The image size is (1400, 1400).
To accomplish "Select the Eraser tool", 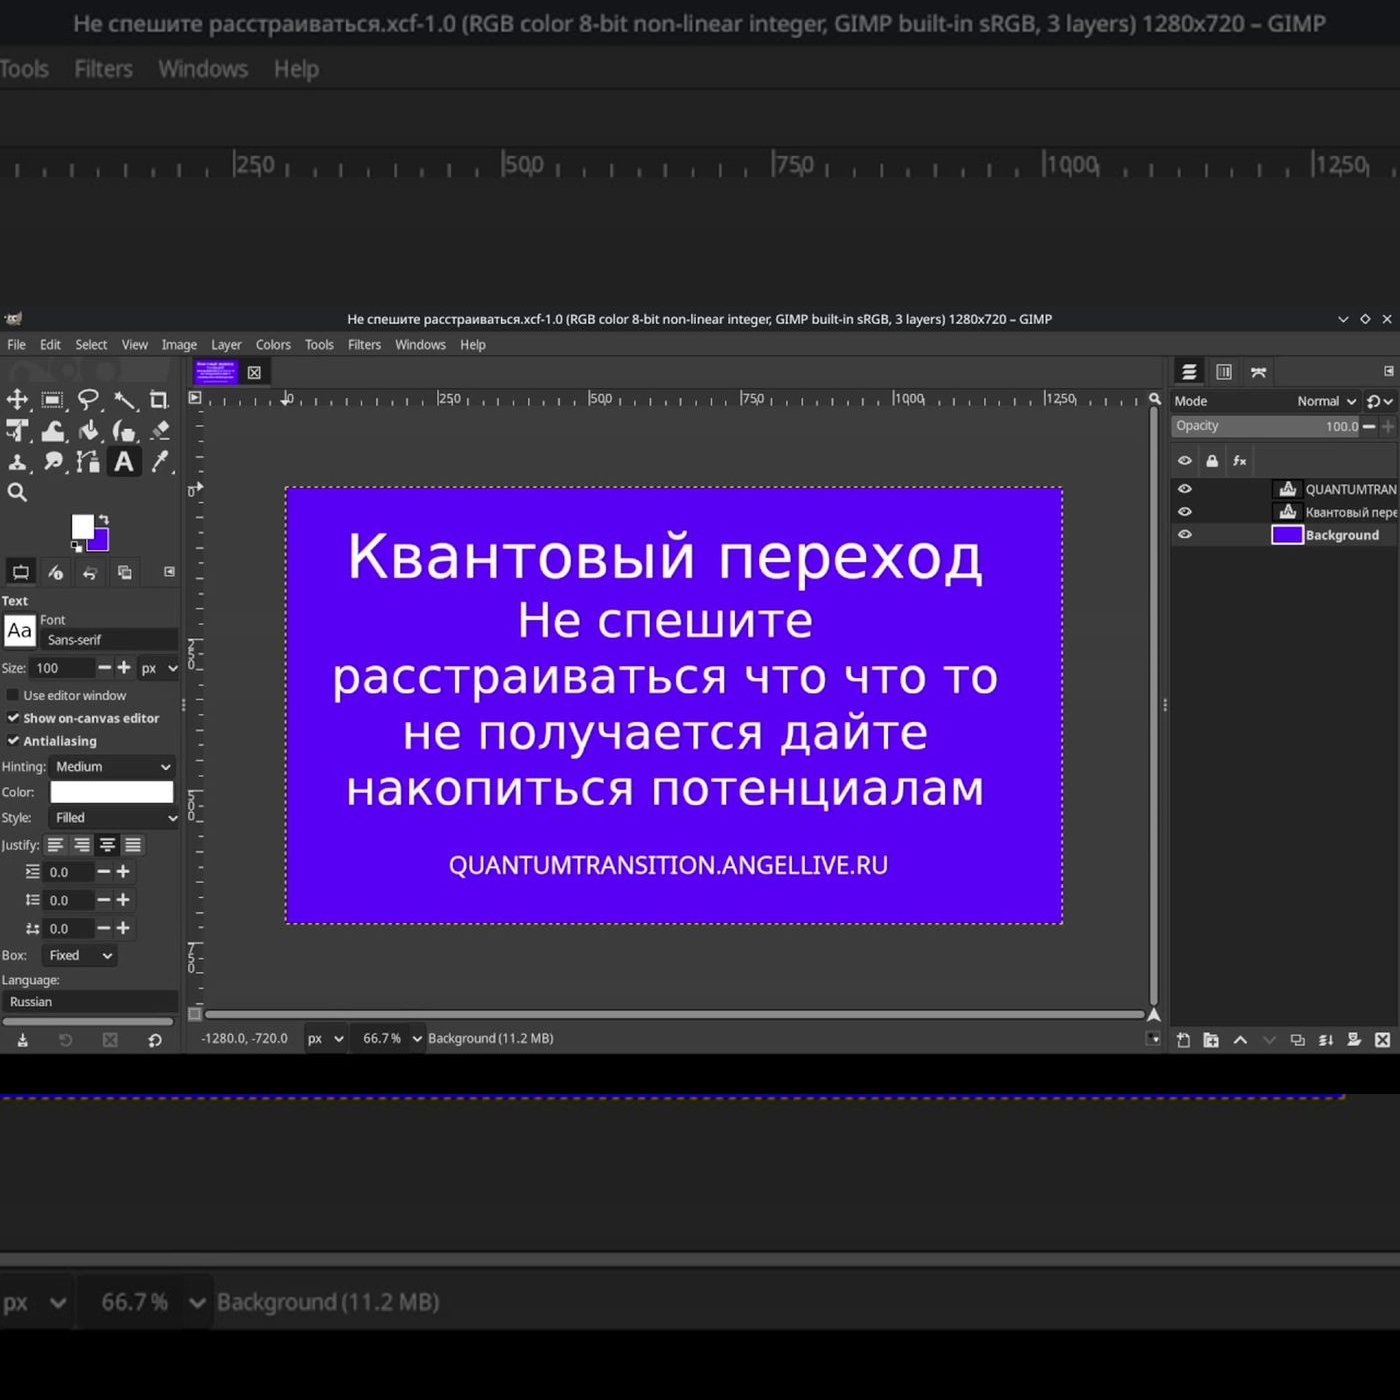I will point(159,431).
